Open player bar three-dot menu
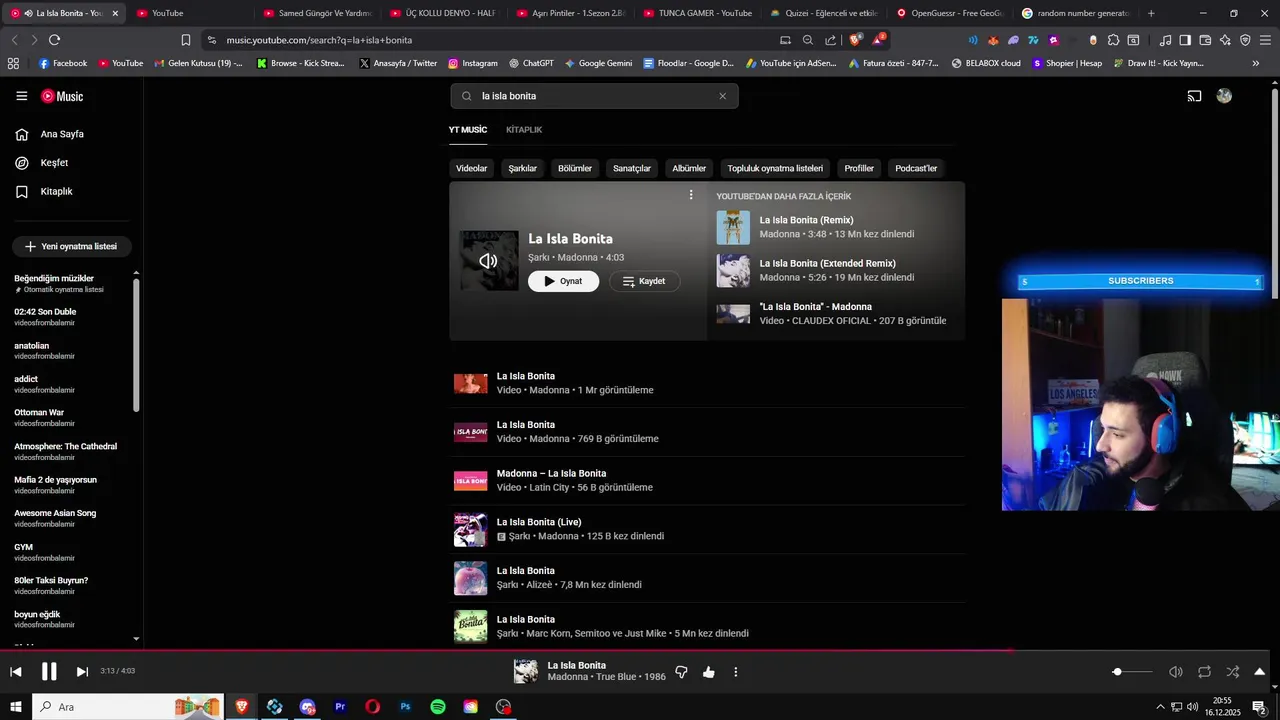Screen dimensions: 1280x720 [735, 672]
